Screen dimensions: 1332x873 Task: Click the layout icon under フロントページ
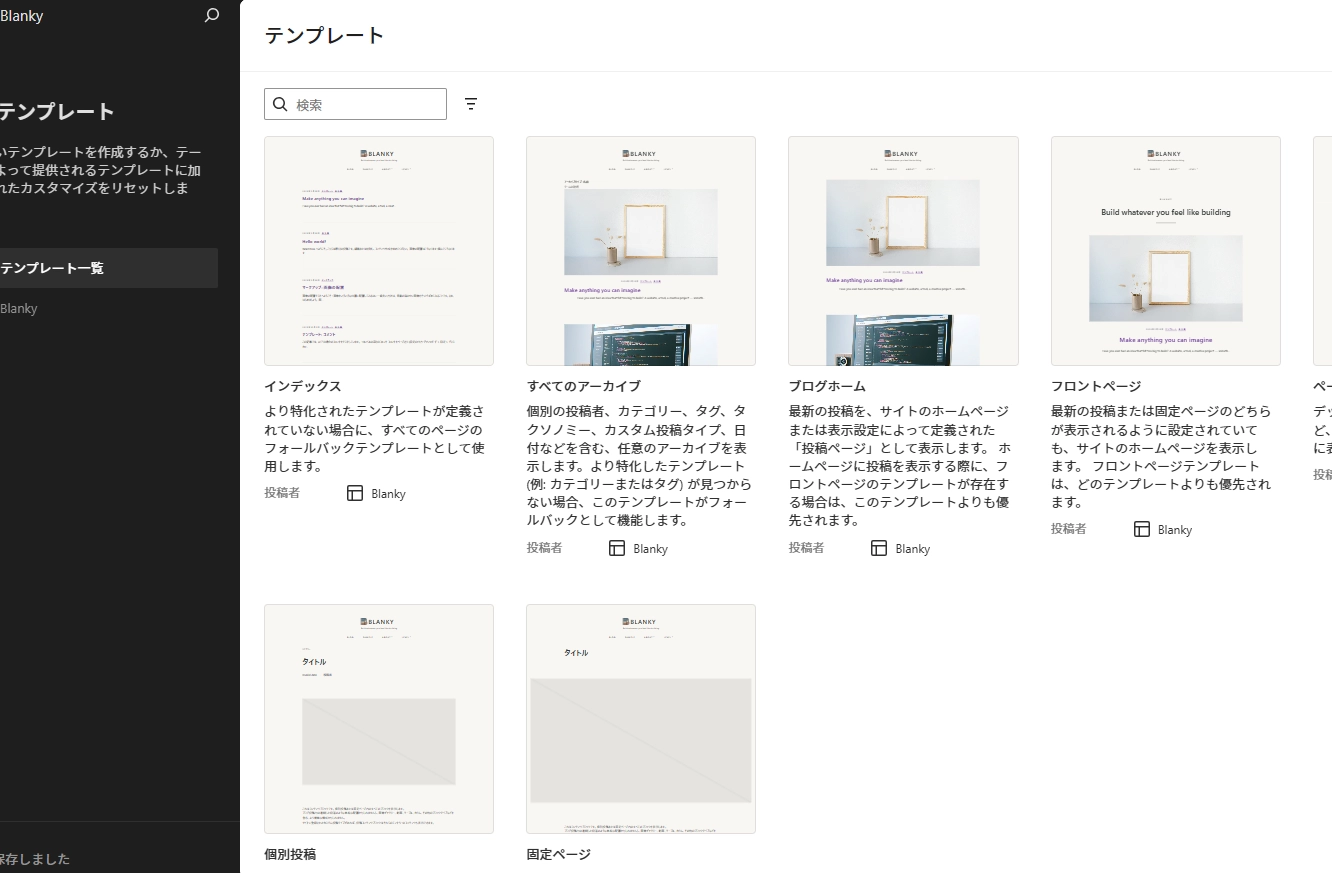(1142, 529)
